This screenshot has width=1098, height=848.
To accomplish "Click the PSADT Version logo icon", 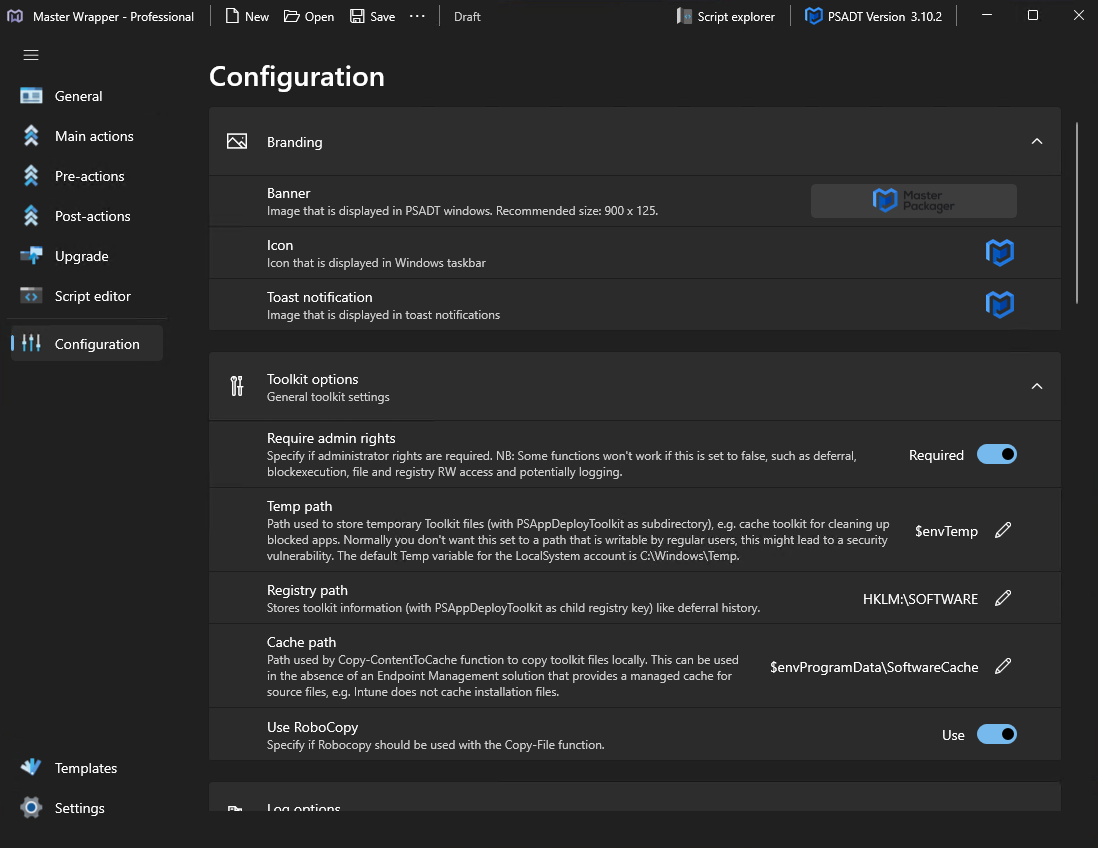I will tap(813, 16).
